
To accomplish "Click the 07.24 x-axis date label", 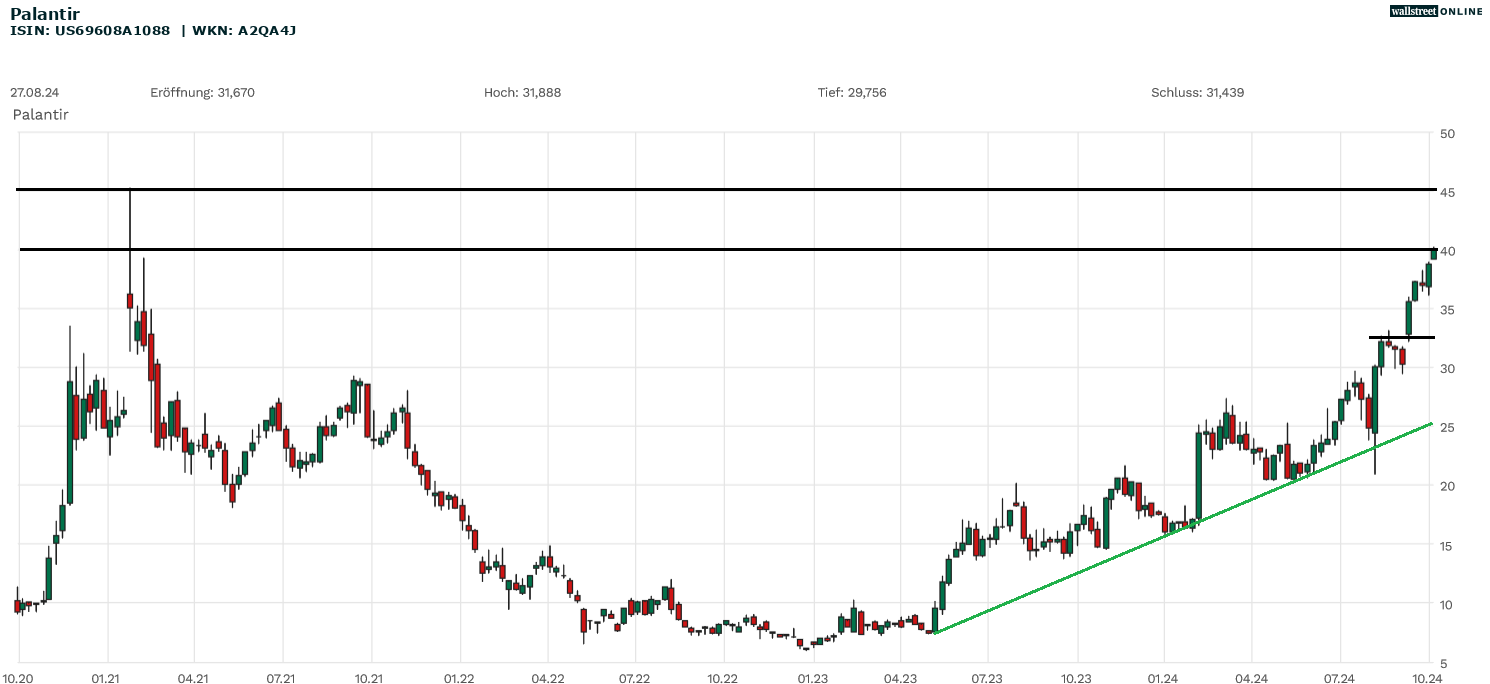I will [x=1339, y=677].
